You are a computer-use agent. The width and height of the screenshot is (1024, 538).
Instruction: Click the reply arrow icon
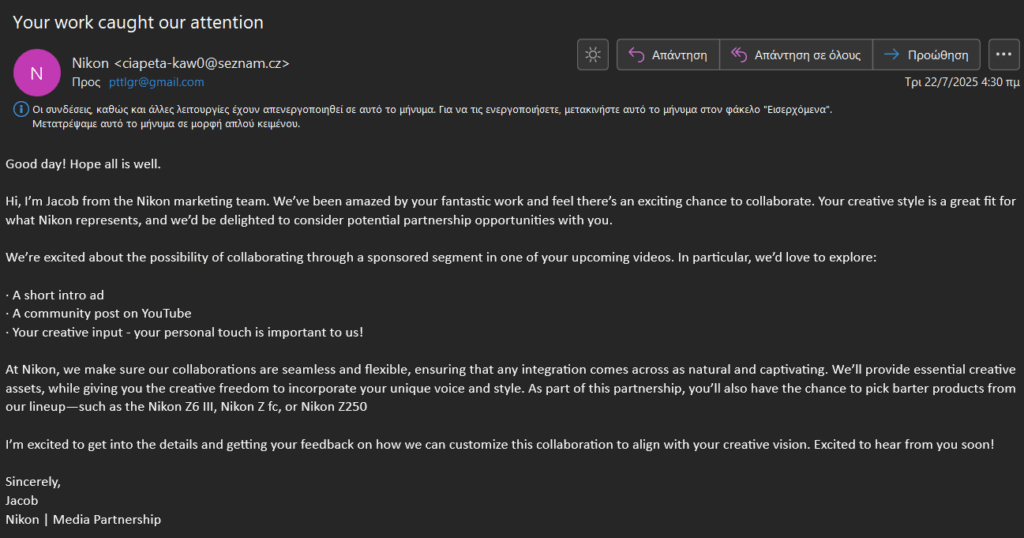tap(636, 55)
